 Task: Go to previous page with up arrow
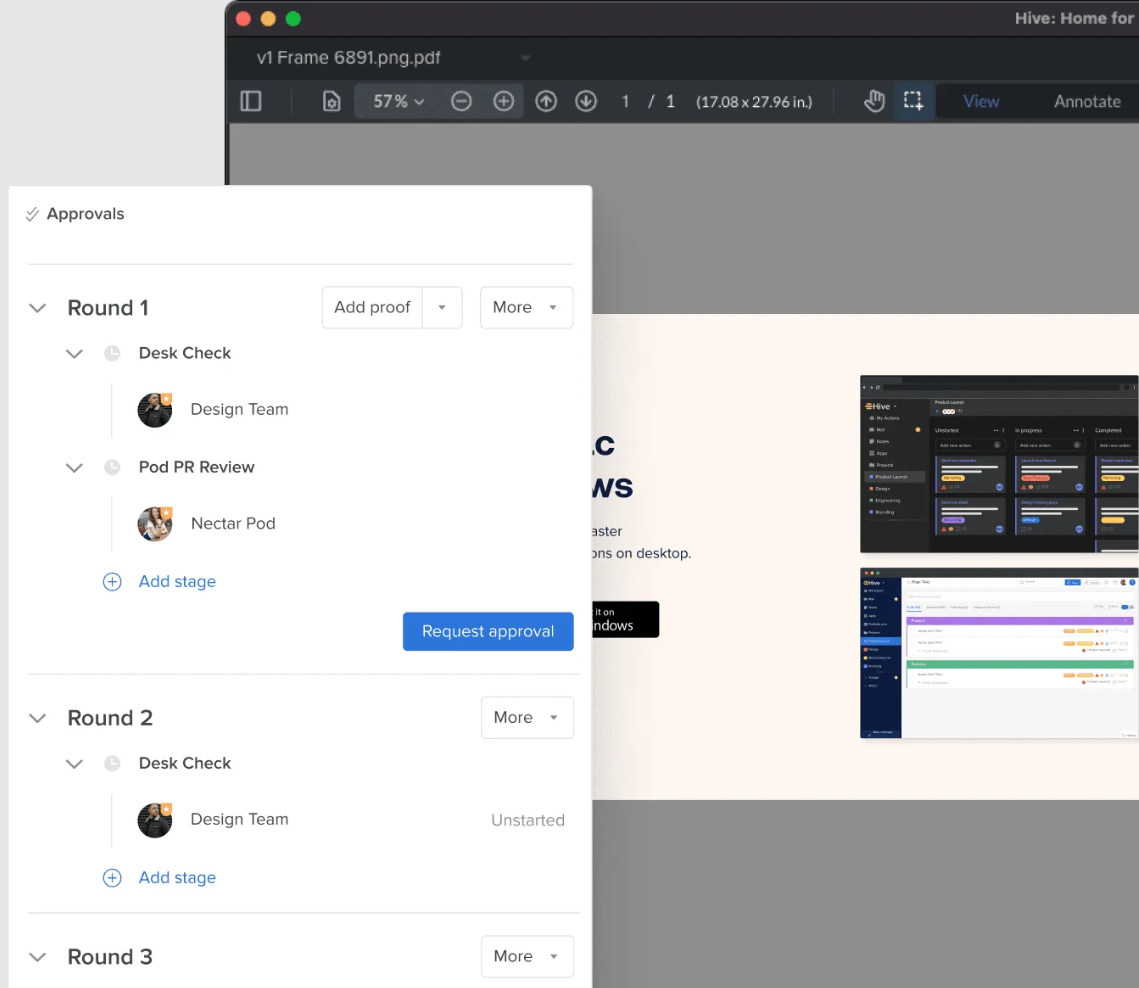(546, 101)
